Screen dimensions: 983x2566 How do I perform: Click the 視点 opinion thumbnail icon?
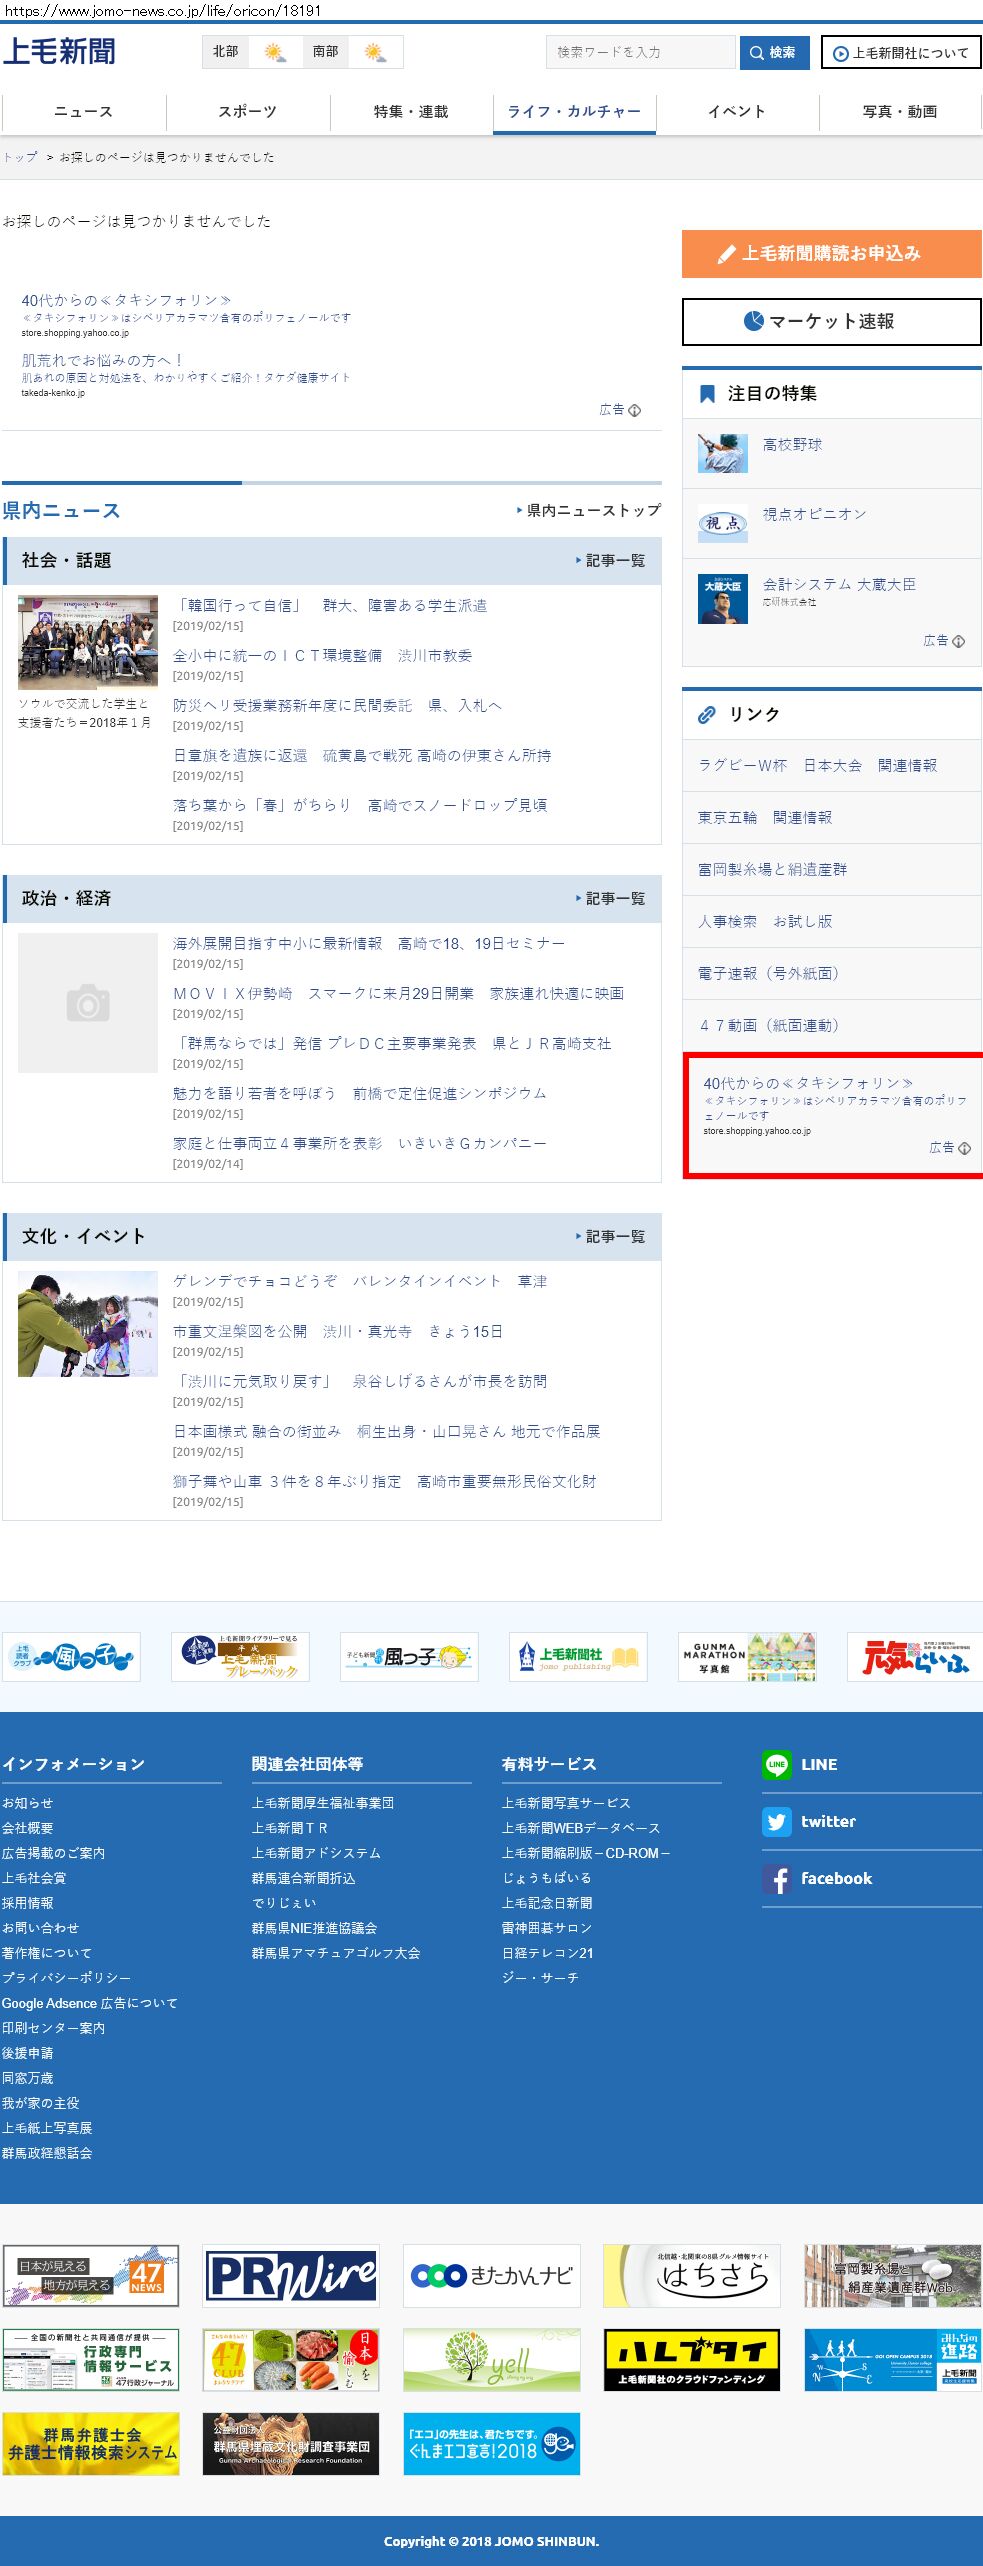click(x=722, y=523)
